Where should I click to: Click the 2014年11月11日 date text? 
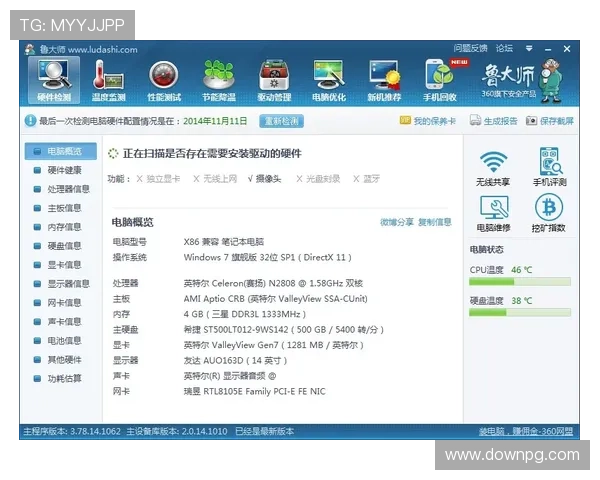[x=215, y=121]
